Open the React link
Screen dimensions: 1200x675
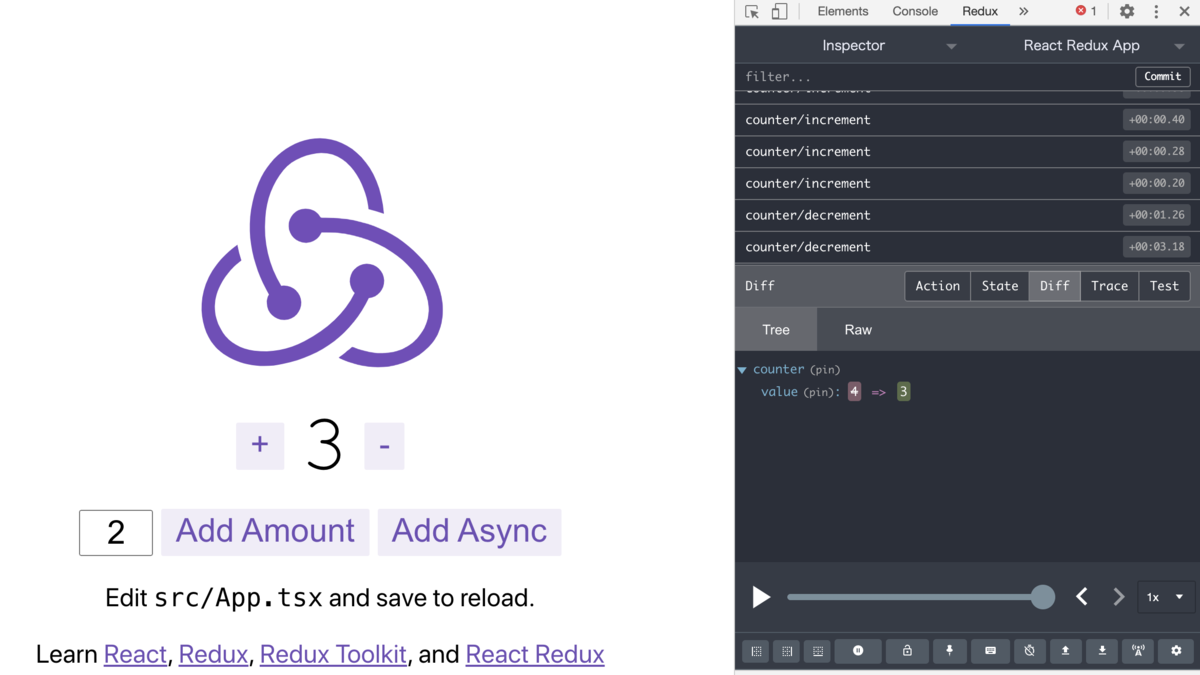tap(135, 654)
